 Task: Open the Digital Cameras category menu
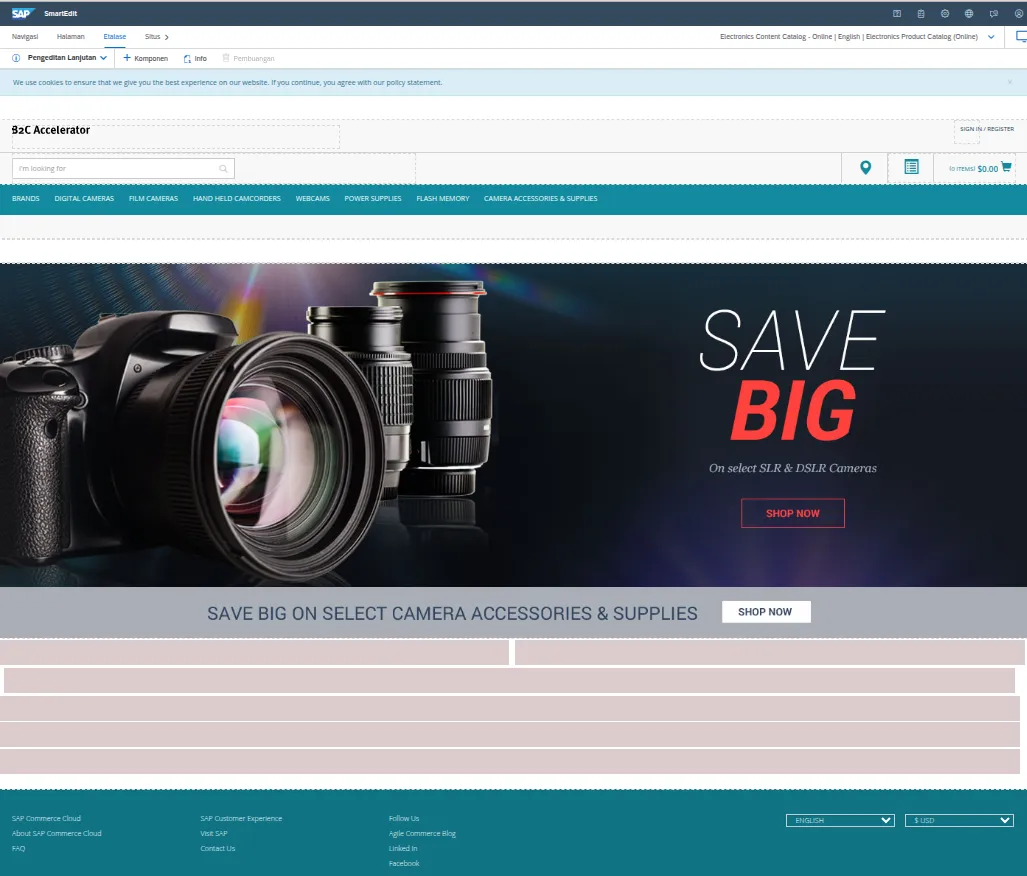[84, 198]
